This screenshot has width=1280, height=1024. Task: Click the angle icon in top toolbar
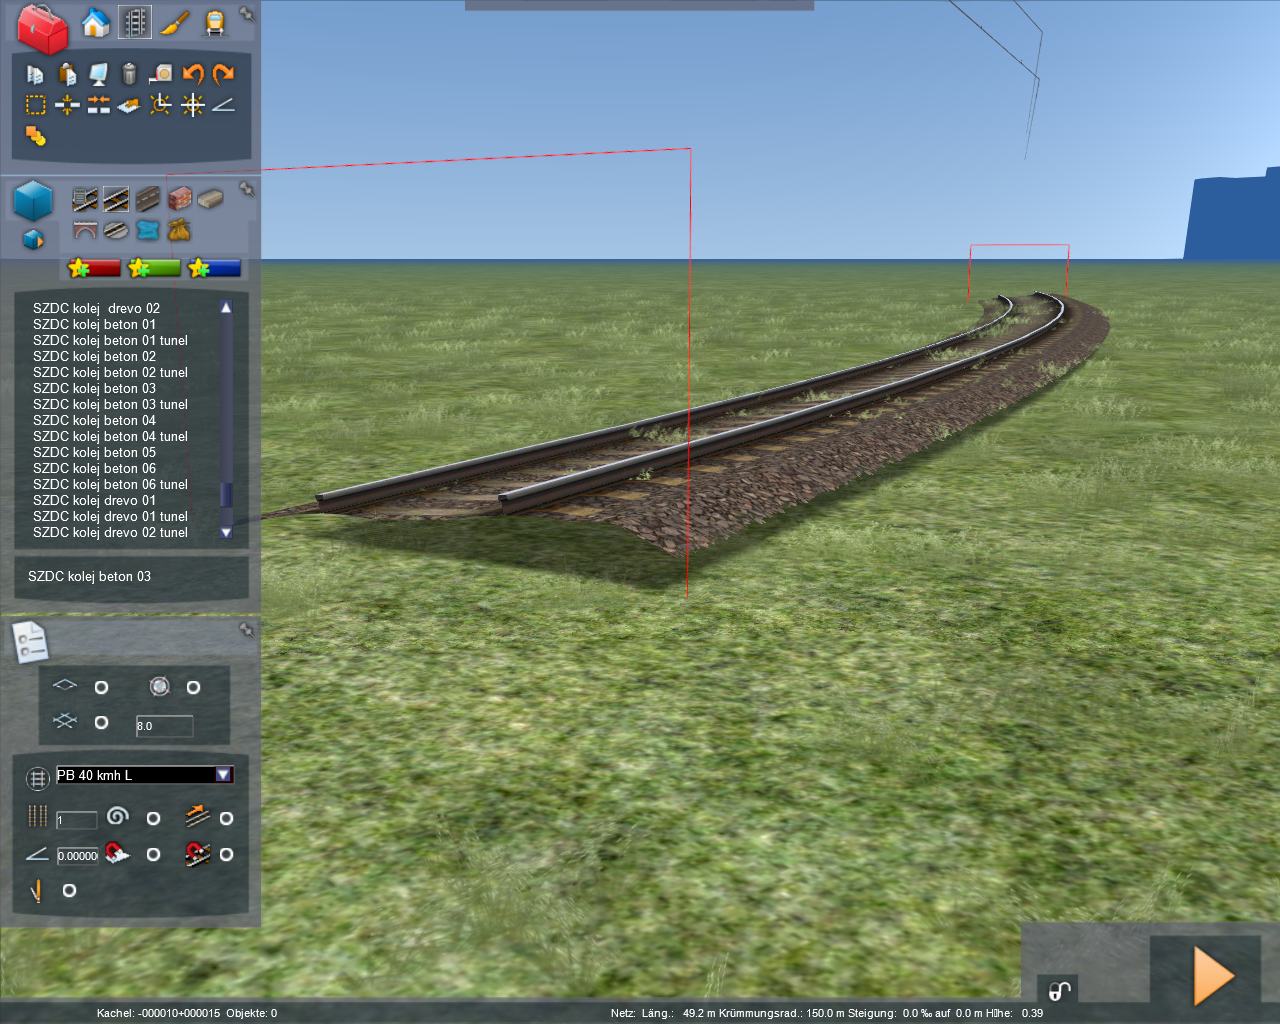pyautogui.click(x=224, y=104)
